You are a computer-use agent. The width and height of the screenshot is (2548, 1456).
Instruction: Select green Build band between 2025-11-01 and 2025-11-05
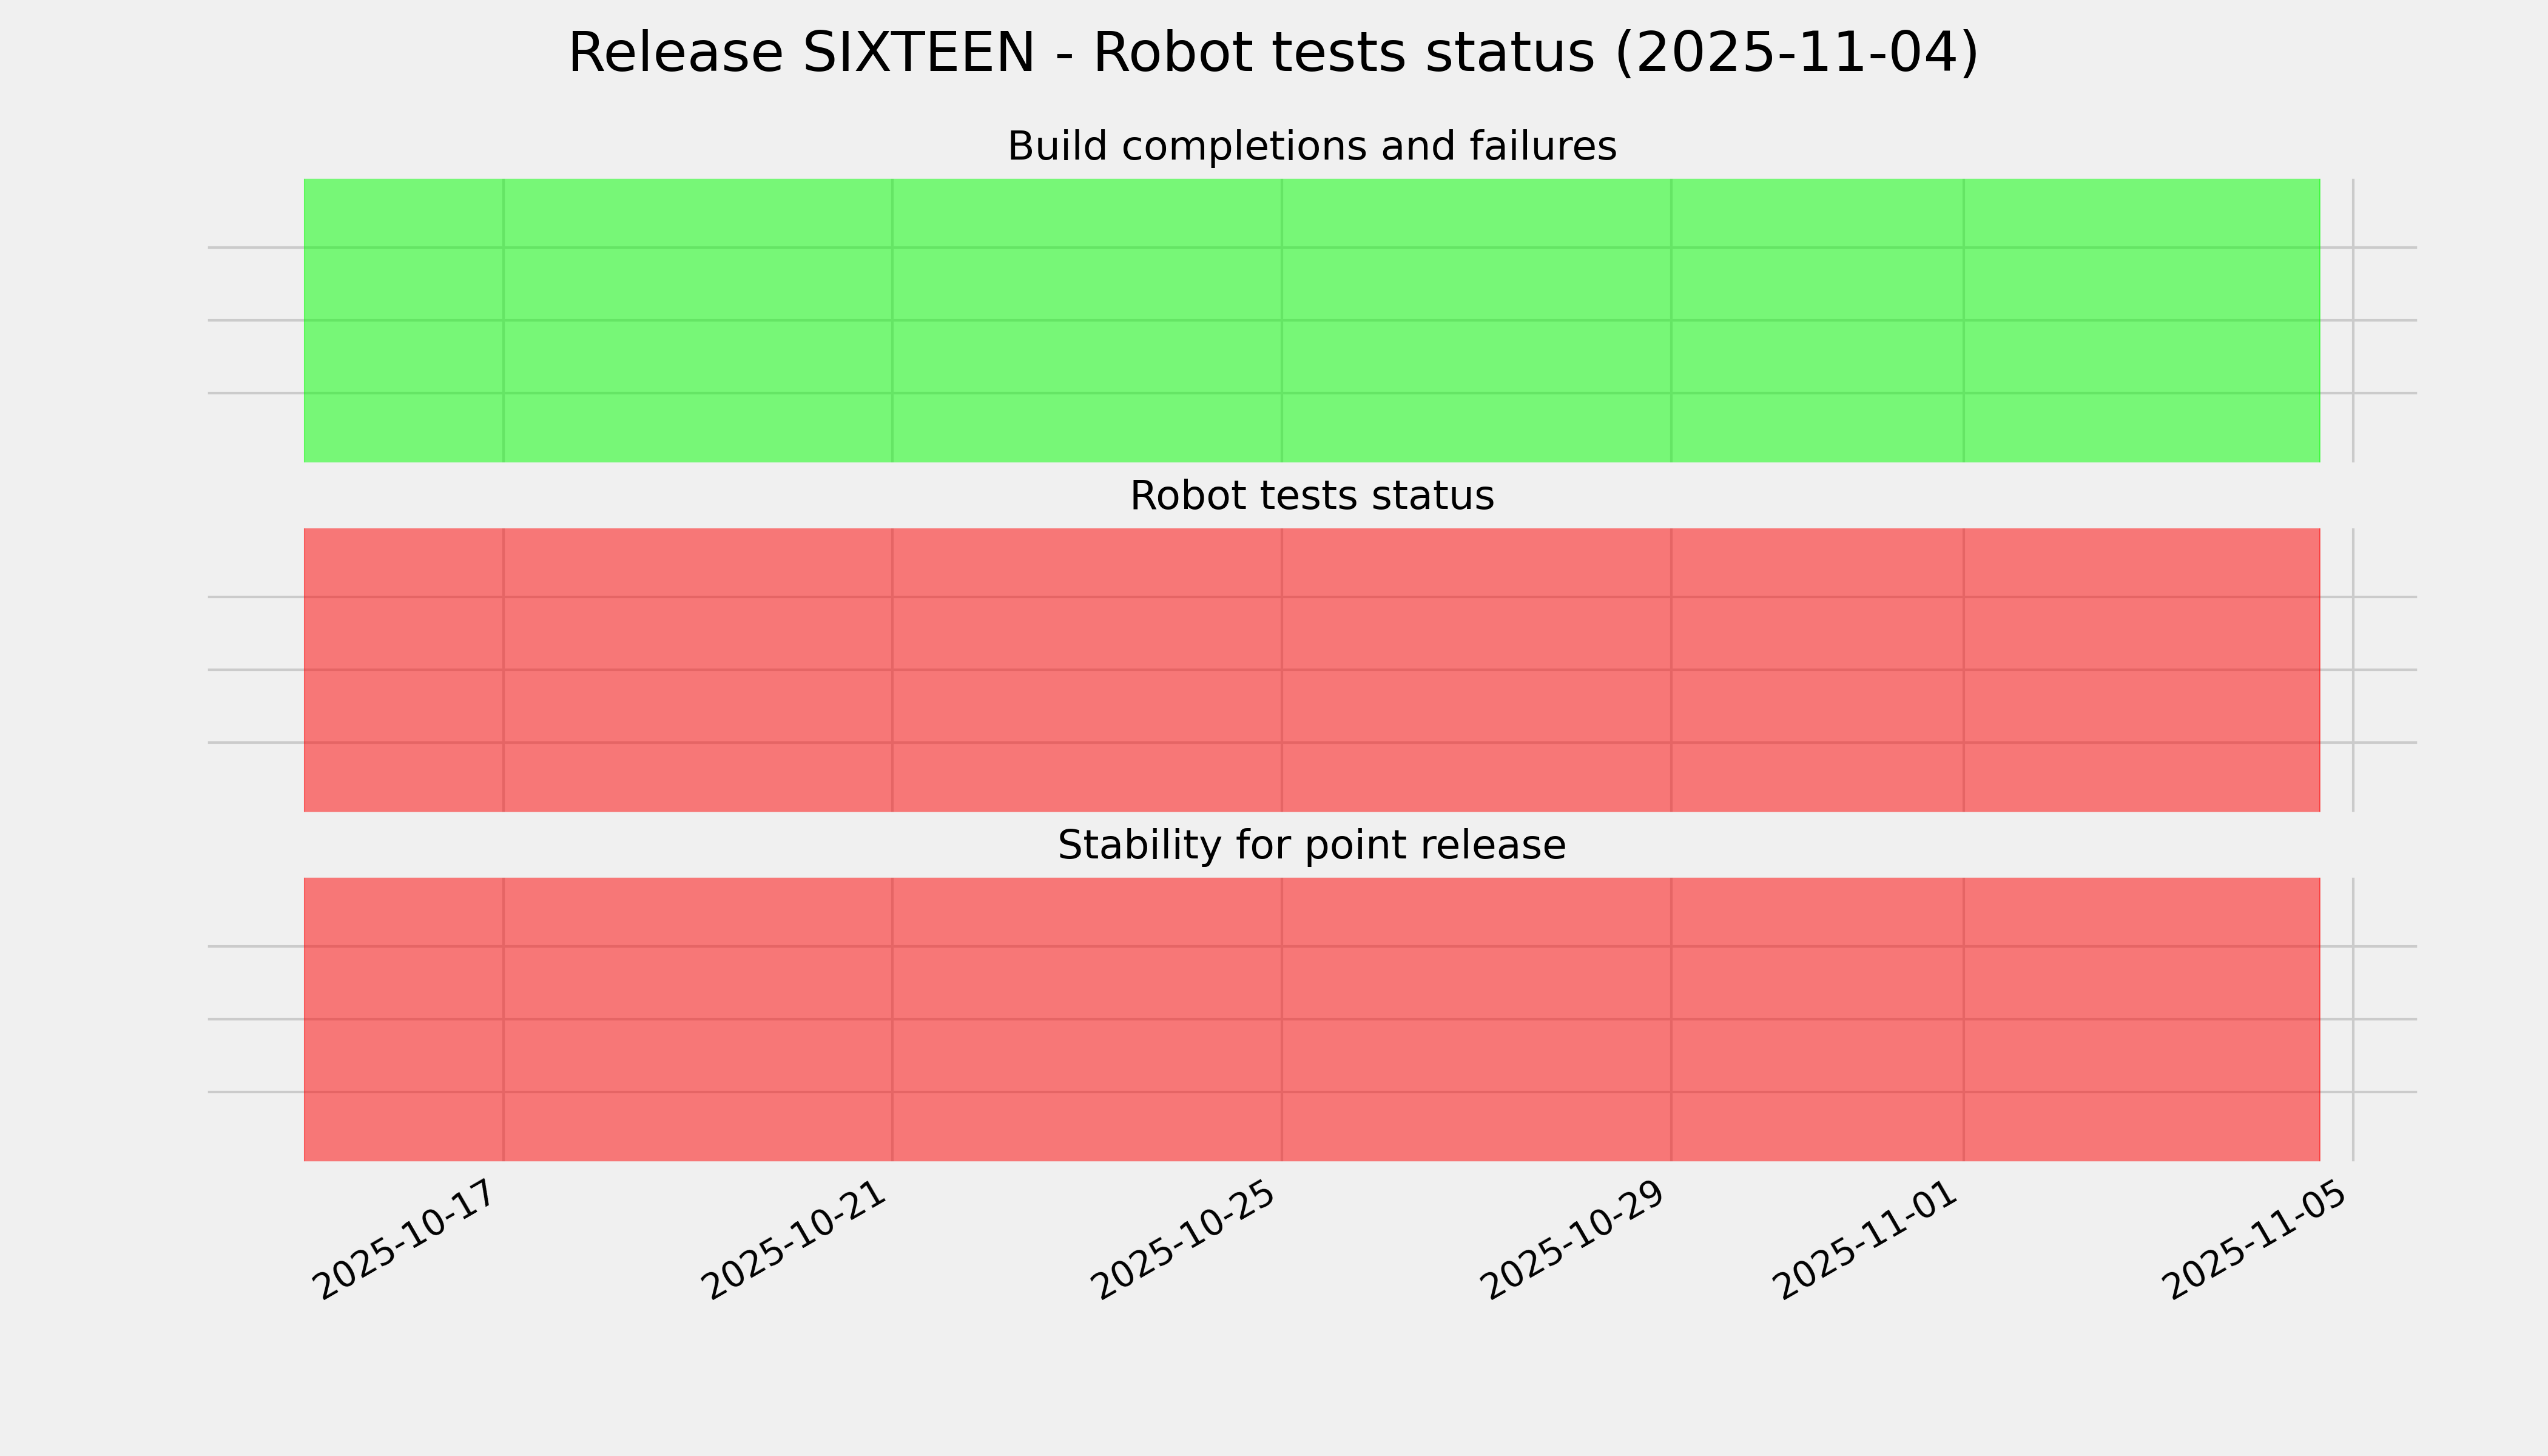coord(2140,320)
